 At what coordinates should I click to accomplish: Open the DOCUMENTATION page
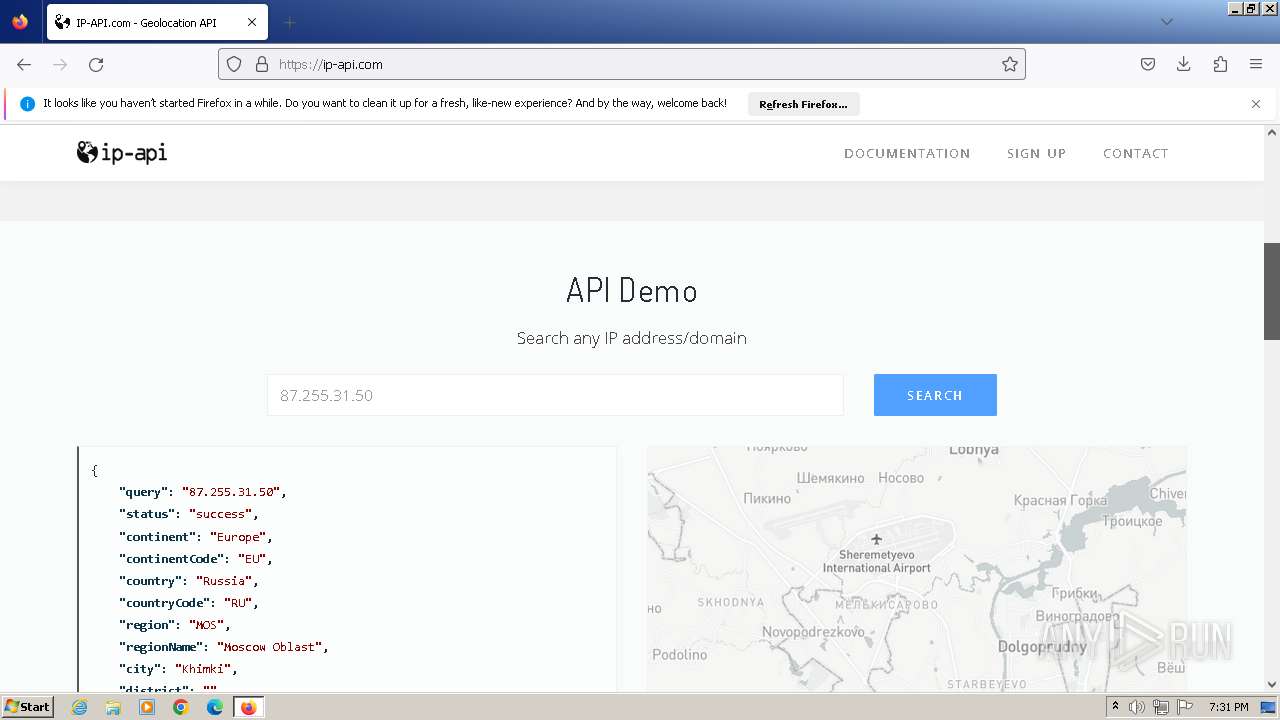(x=907, y=153)
